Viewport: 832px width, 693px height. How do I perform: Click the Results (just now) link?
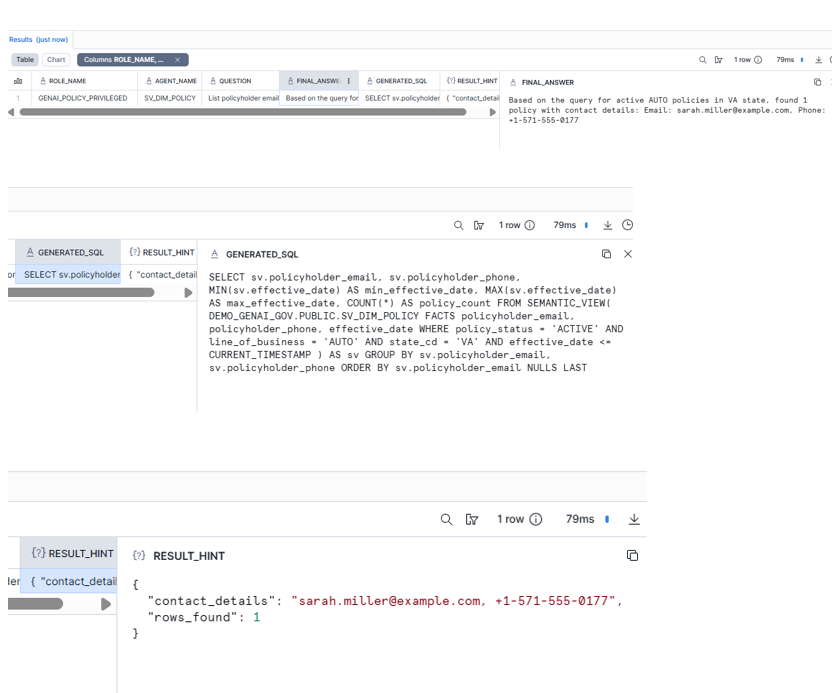click(39, 39)
